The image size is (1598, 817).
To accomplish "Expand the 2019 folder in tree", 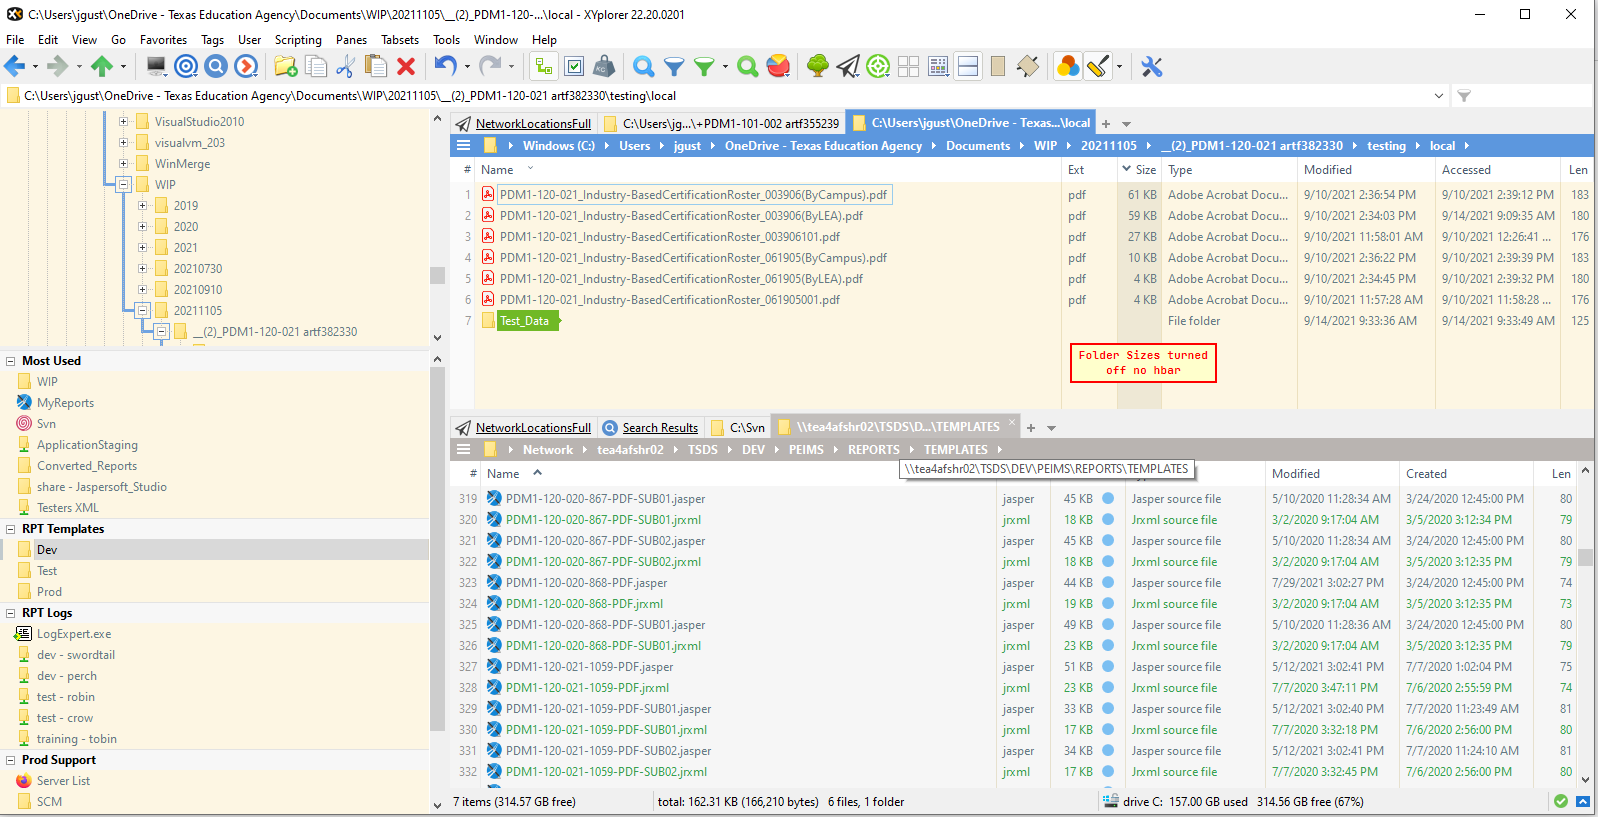I will point(142,206).
